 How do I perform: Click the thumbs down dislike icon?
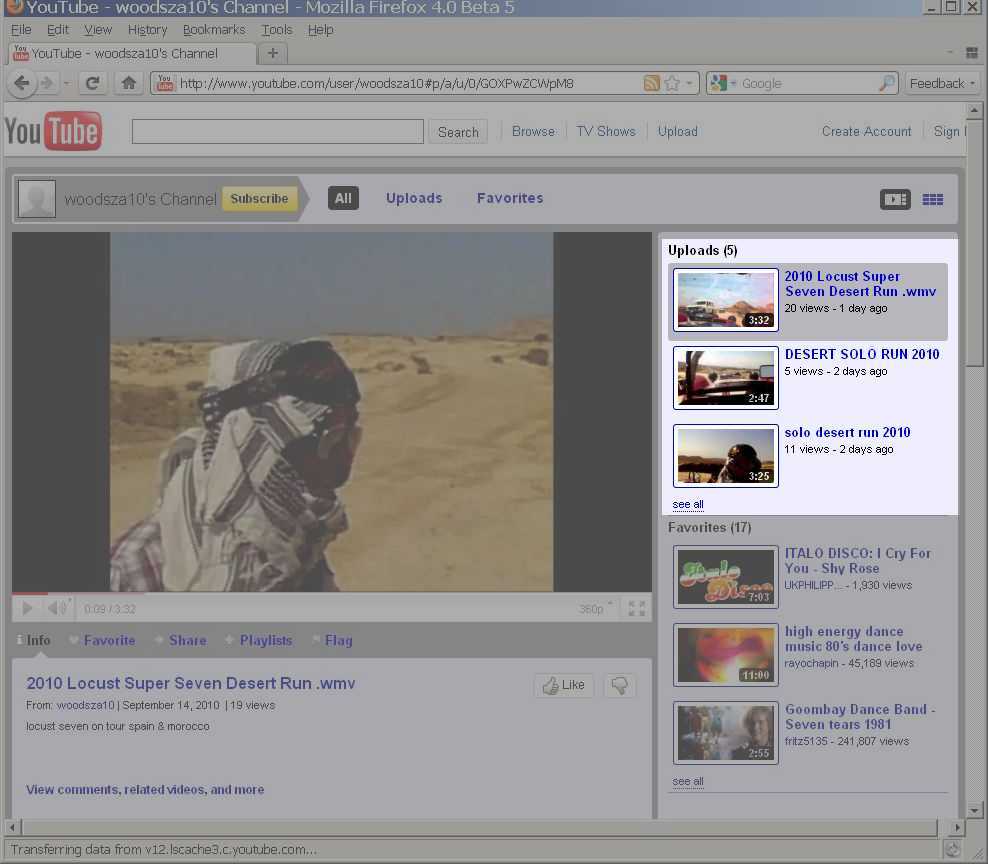(619, 685)
